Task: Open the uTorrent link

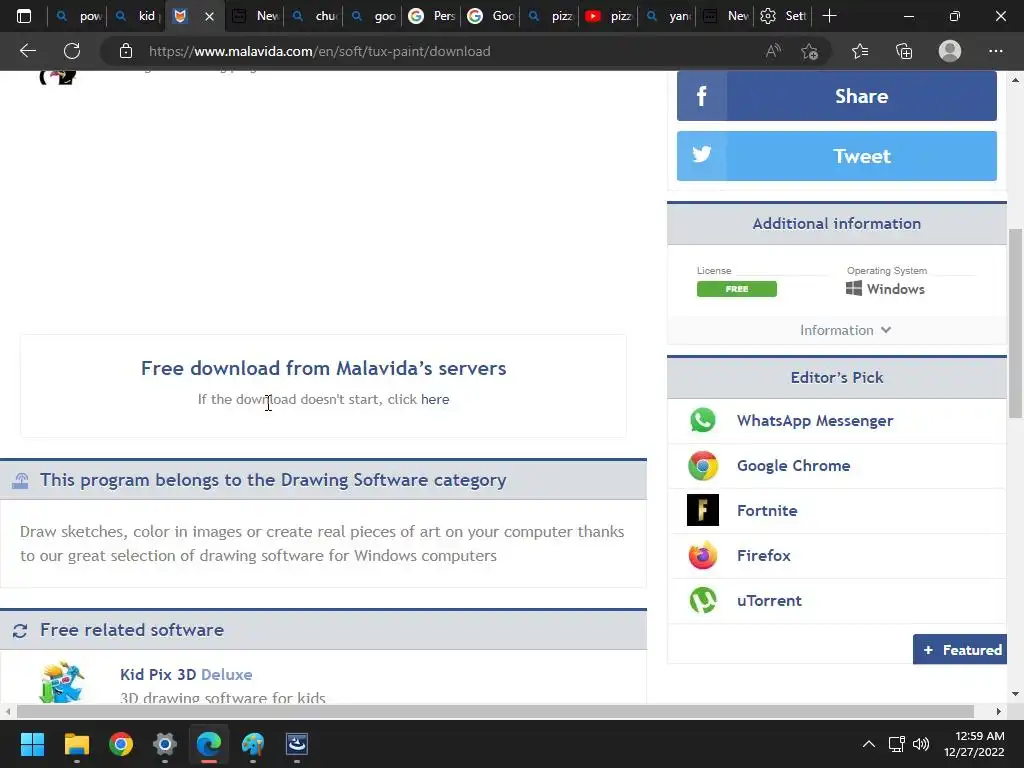Action: [x=769, y=600]
